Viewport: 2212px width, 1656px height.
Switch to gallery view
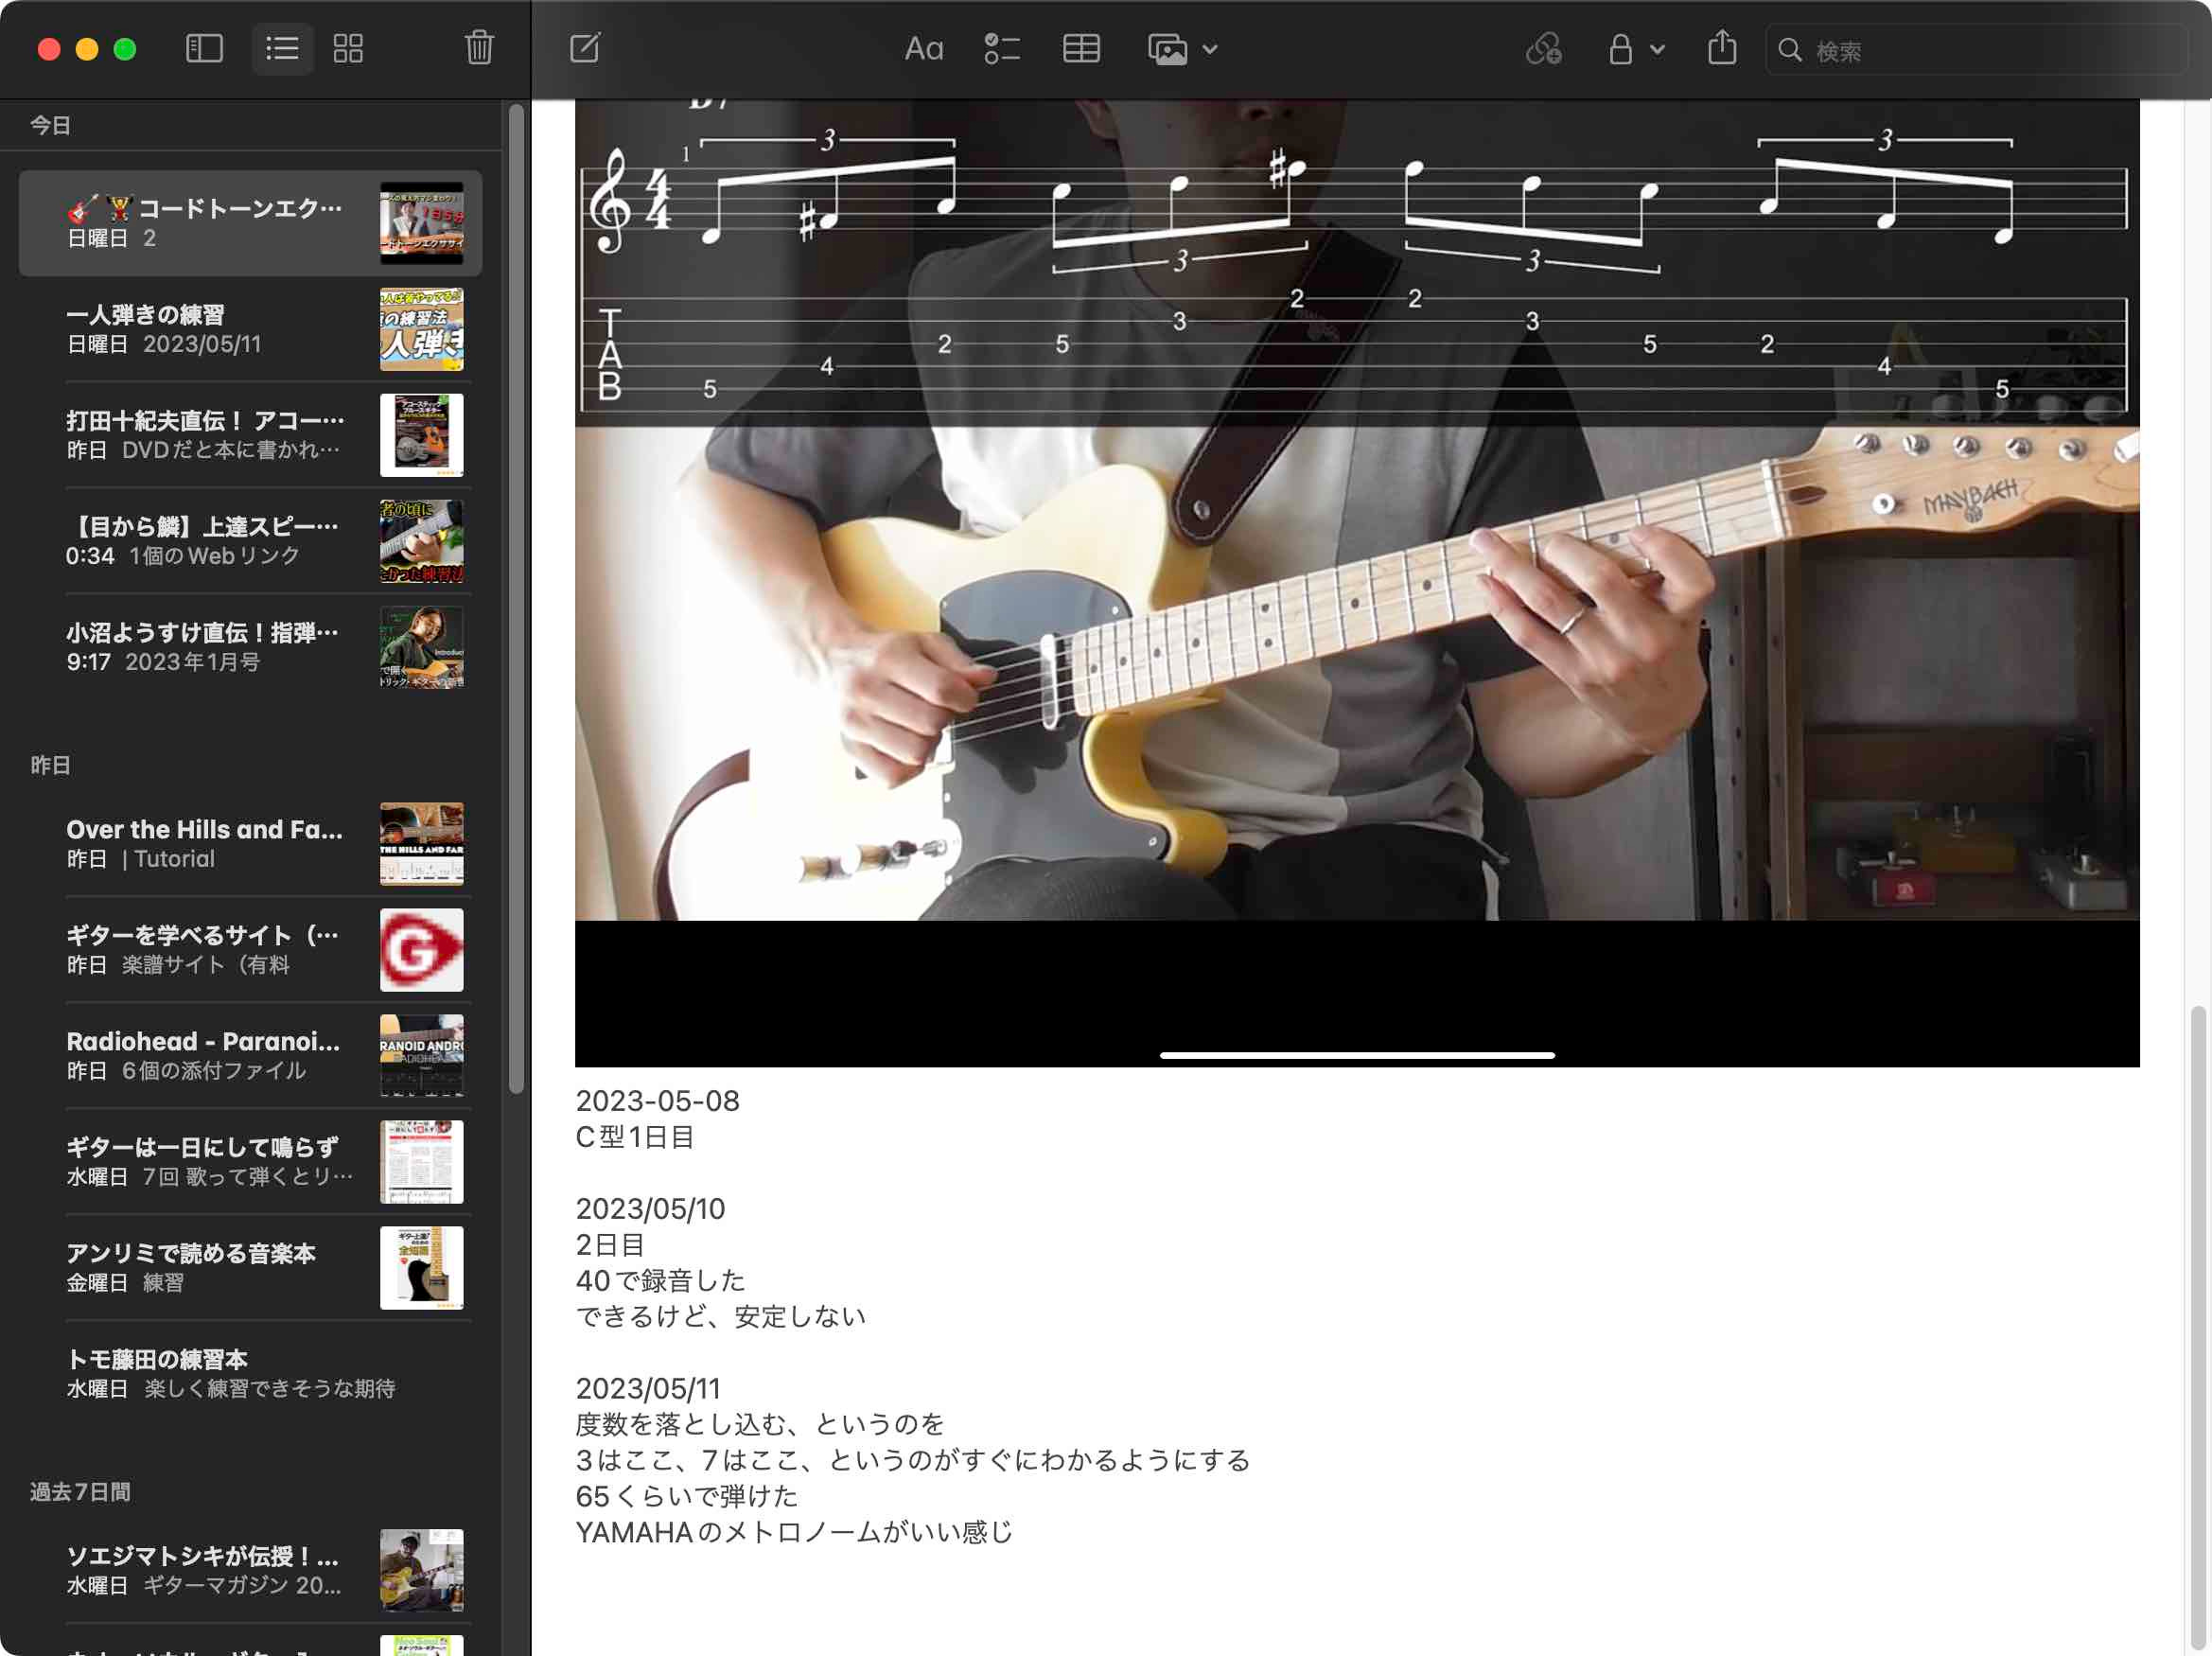348,48
